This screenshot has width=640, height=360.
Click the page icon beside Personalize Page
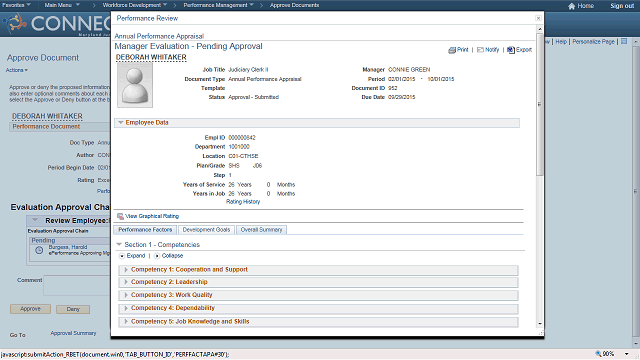(624, 42)
